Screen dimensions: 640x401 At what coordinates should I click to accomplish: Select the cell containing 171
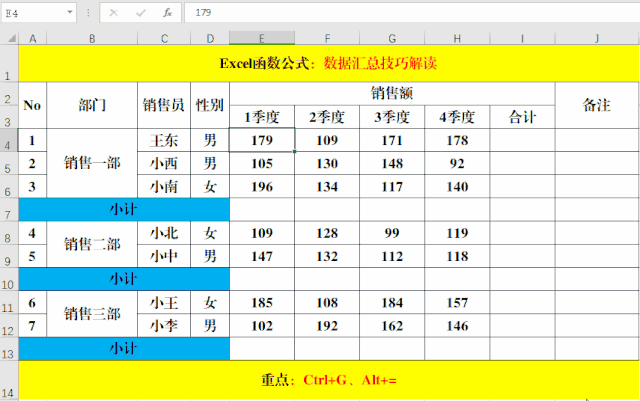pyautogui.click(x=392, y=140)
